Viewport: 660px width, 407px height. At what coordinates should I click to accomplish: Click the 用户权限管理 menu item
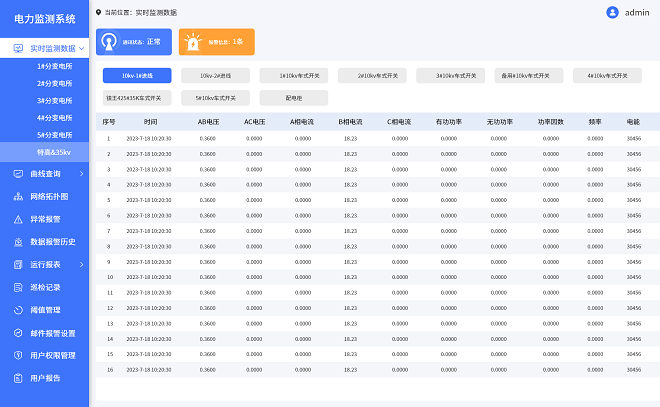tap(53, 355)
